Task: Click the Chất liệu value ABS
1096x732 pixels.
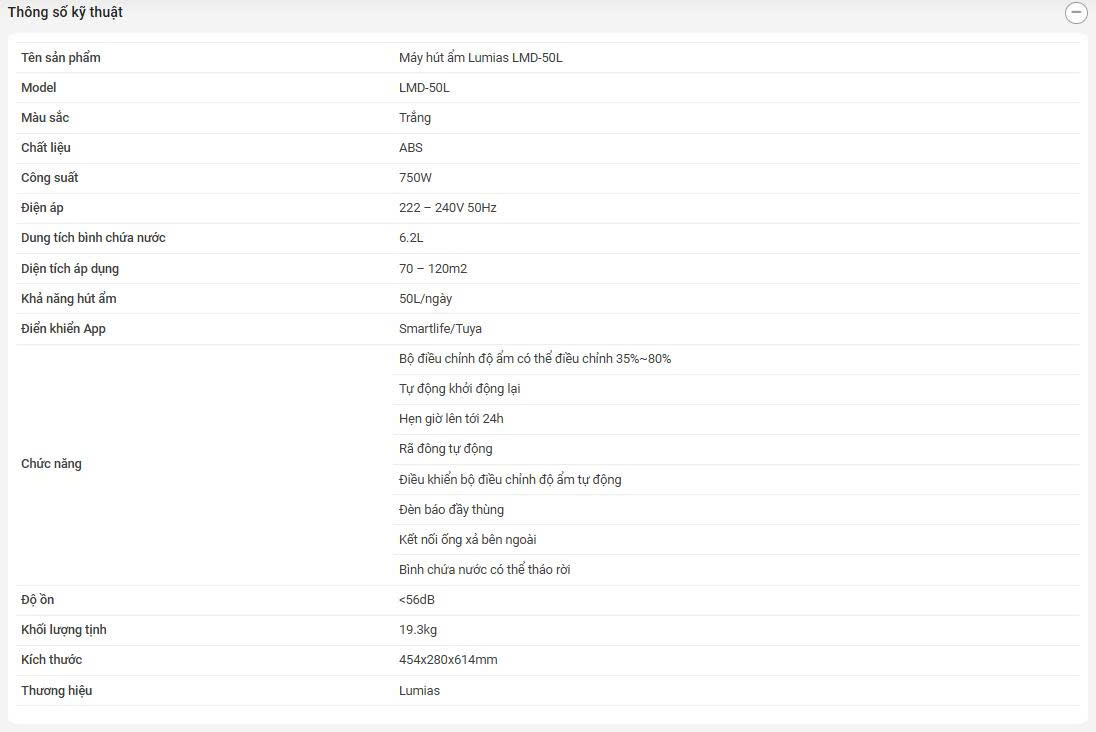Action: (411, 148)
